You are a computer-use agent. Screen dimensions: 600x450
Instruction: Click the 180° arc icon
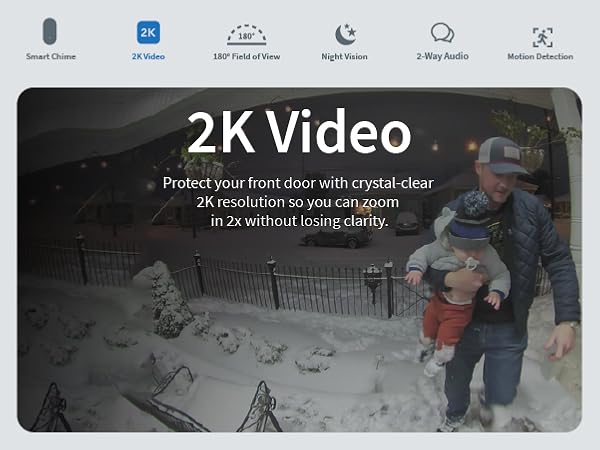pyautogui.click(x=246, y=35)
